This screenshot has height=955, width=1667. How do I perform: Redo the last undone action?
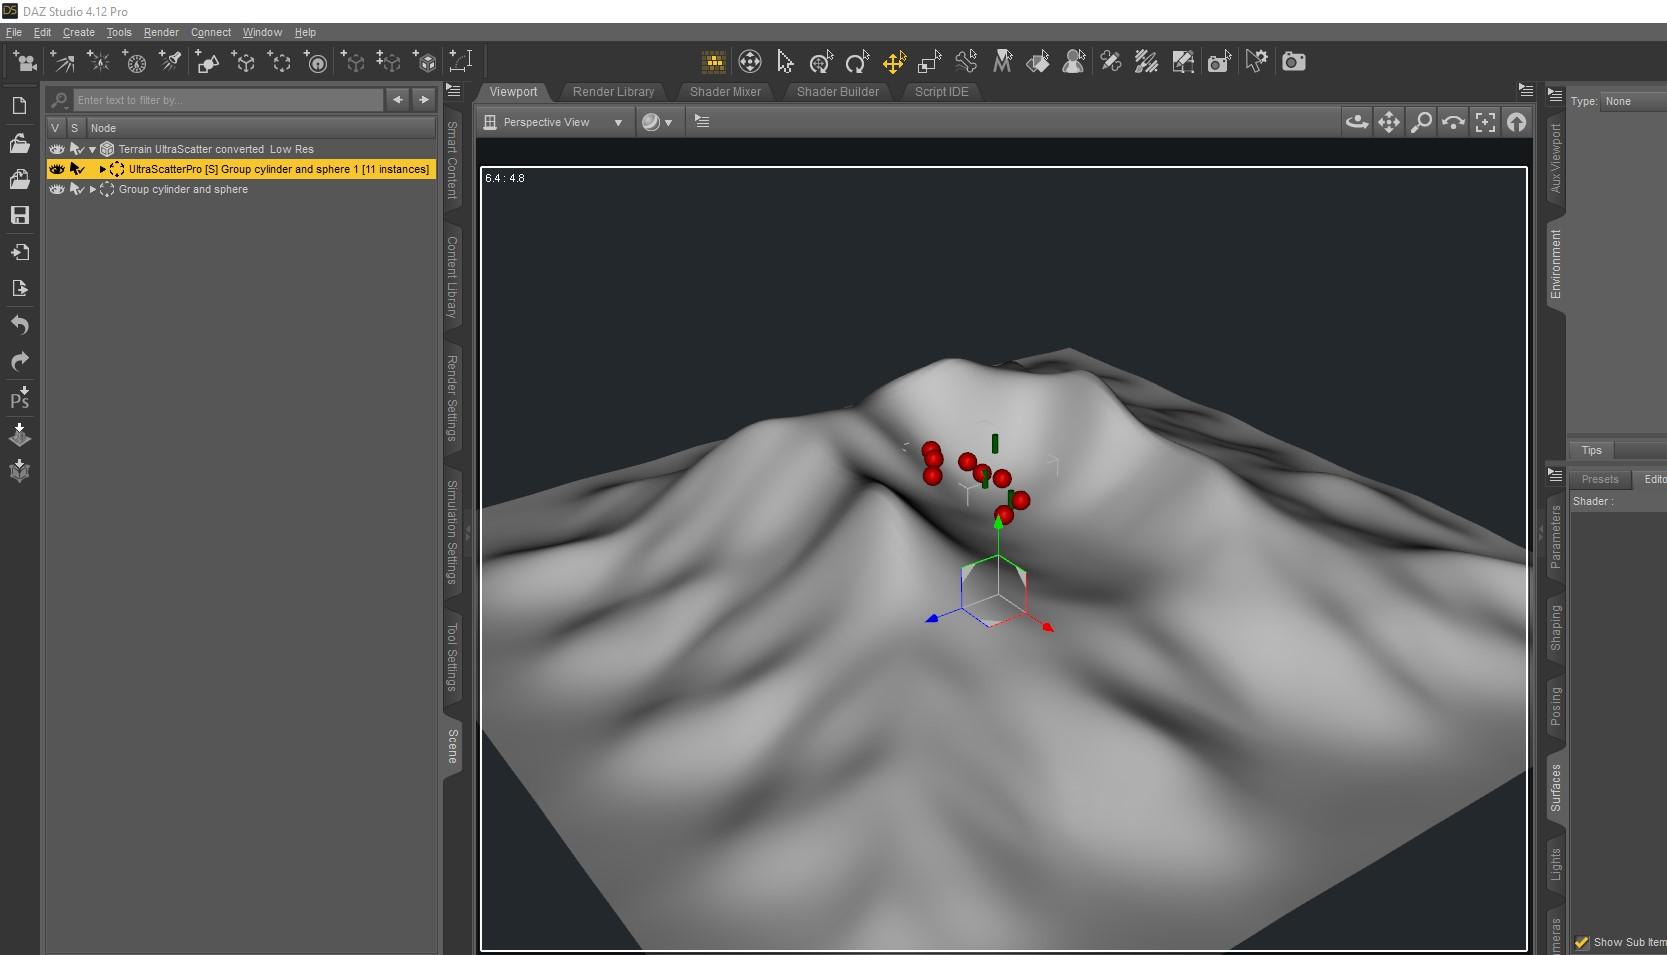19,361
